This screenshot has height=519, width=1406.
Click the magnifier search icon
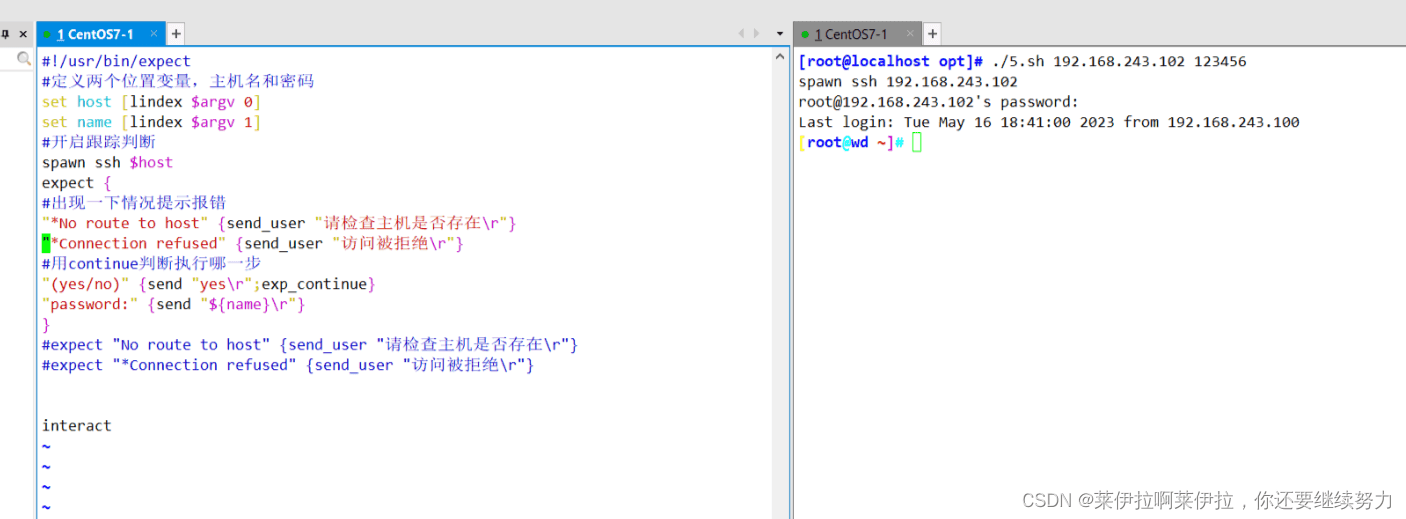[x=24, y=60]
